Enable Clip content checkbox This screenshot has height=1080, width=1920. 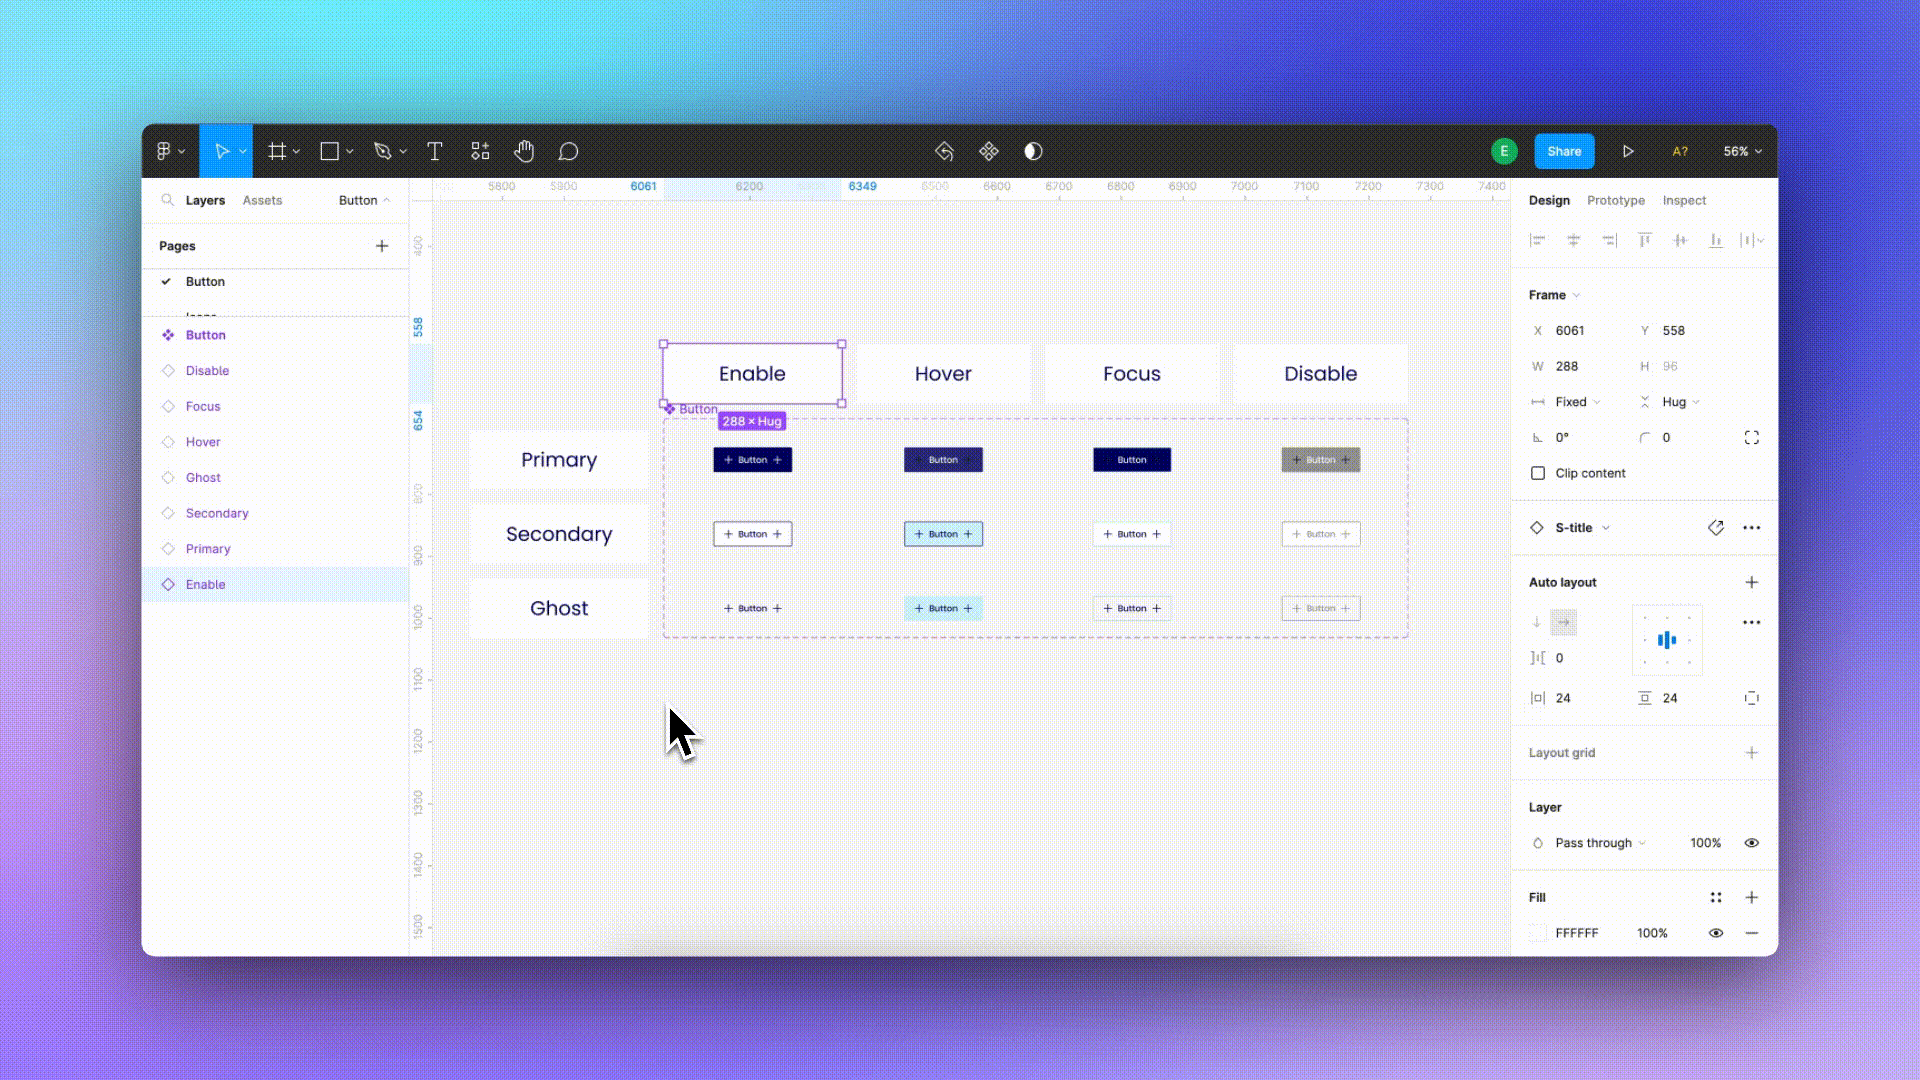pyautogui.click(x=1538, y=473)
